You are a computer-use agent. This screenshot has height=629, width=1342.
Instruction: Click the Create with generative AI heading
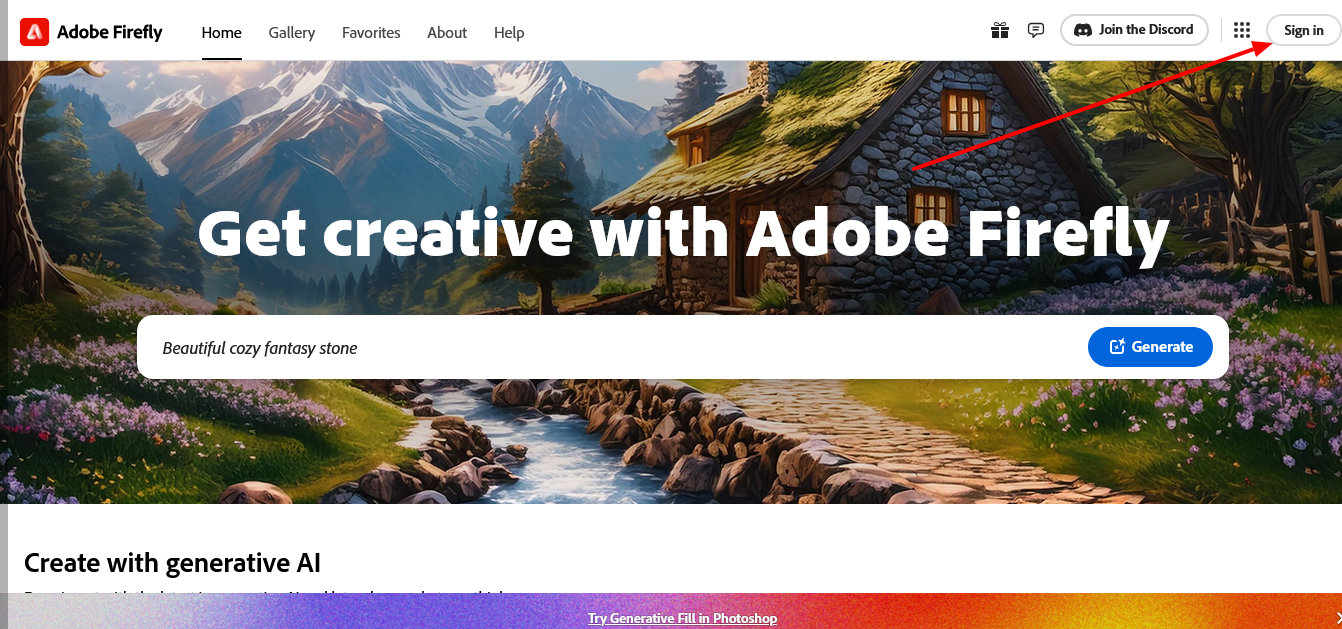click(x=172, y=563)
